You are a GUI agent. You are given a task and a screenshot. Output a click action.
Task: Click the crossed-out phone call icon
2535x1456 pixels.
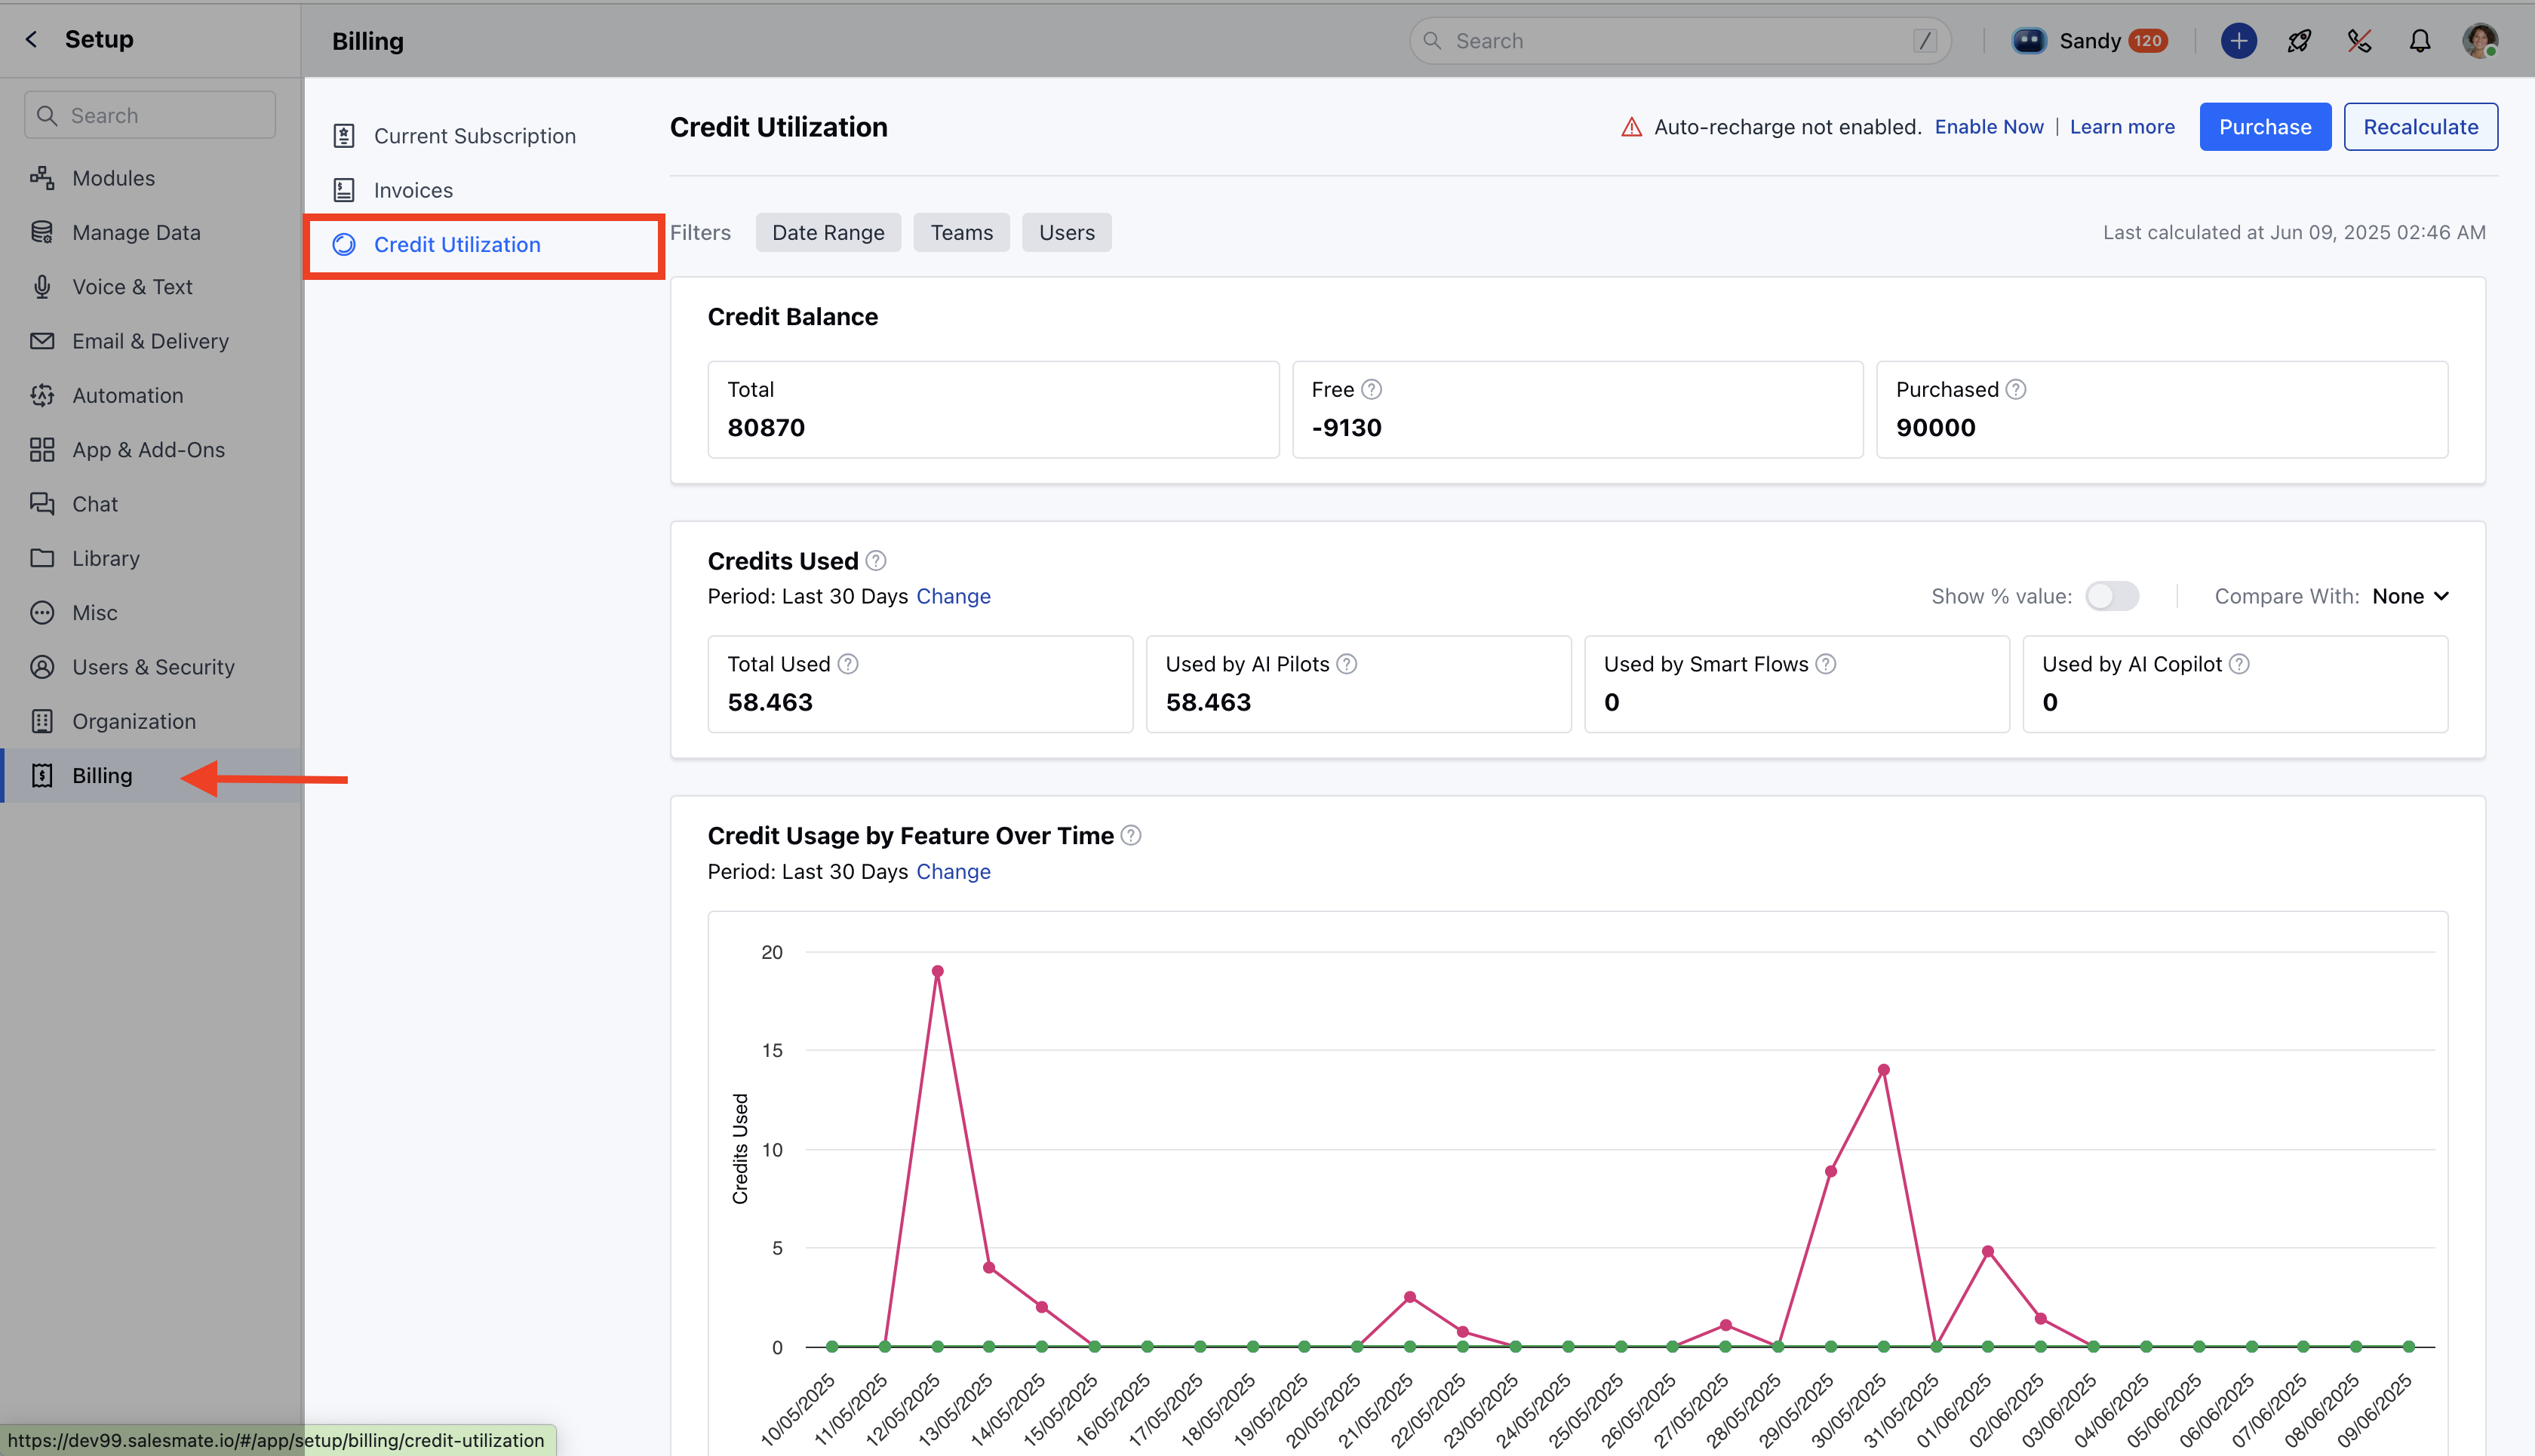(2359, 41)
